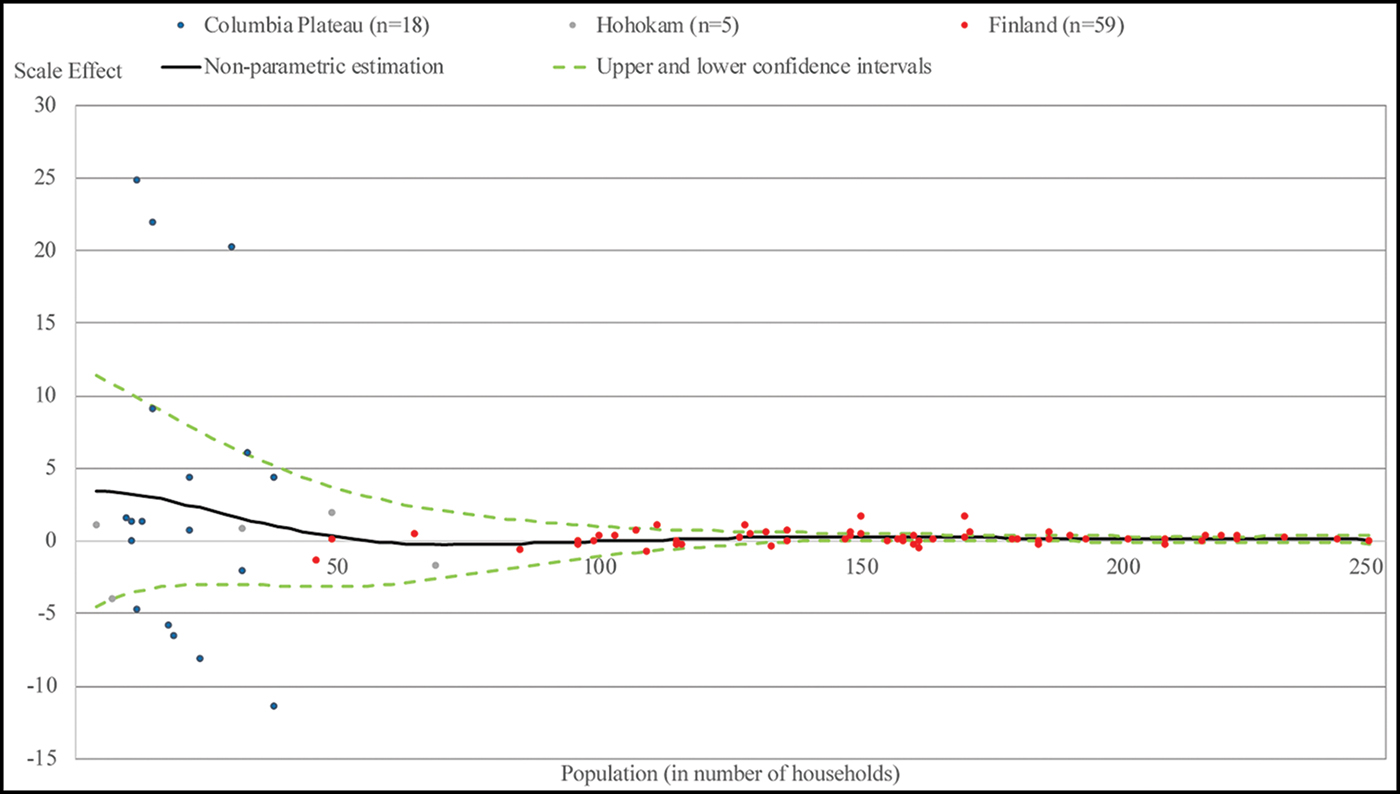Click the green dashed line legend sample
Image resolution: width=1400 pixels, height=794 pixels.
(x=568, y=68)
